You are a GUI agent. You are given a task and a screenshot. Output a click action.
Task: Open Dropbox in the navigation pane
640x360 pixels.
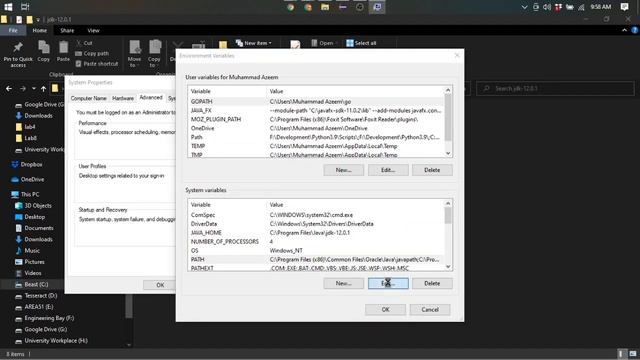pos(27,164)
